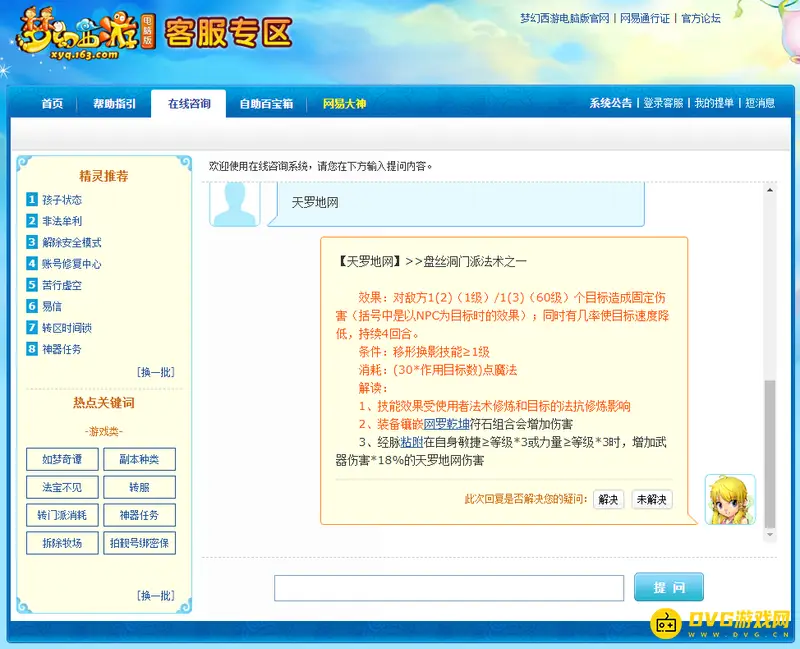The height and width of the screenshot is (649, 800).
Task: Click chat scrollbar down arrow
Action: coord(770,535)
